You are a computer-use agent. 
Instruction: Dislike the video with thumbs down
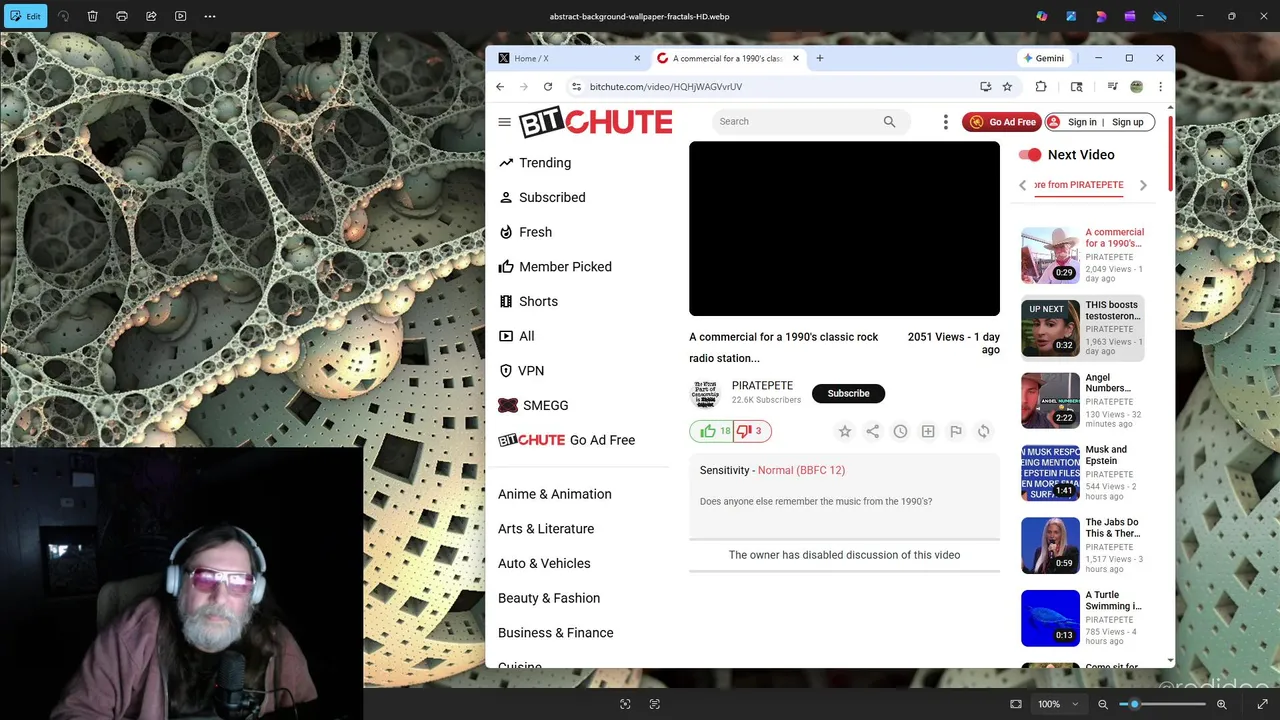pyautogui.click(x=752, y=431)
